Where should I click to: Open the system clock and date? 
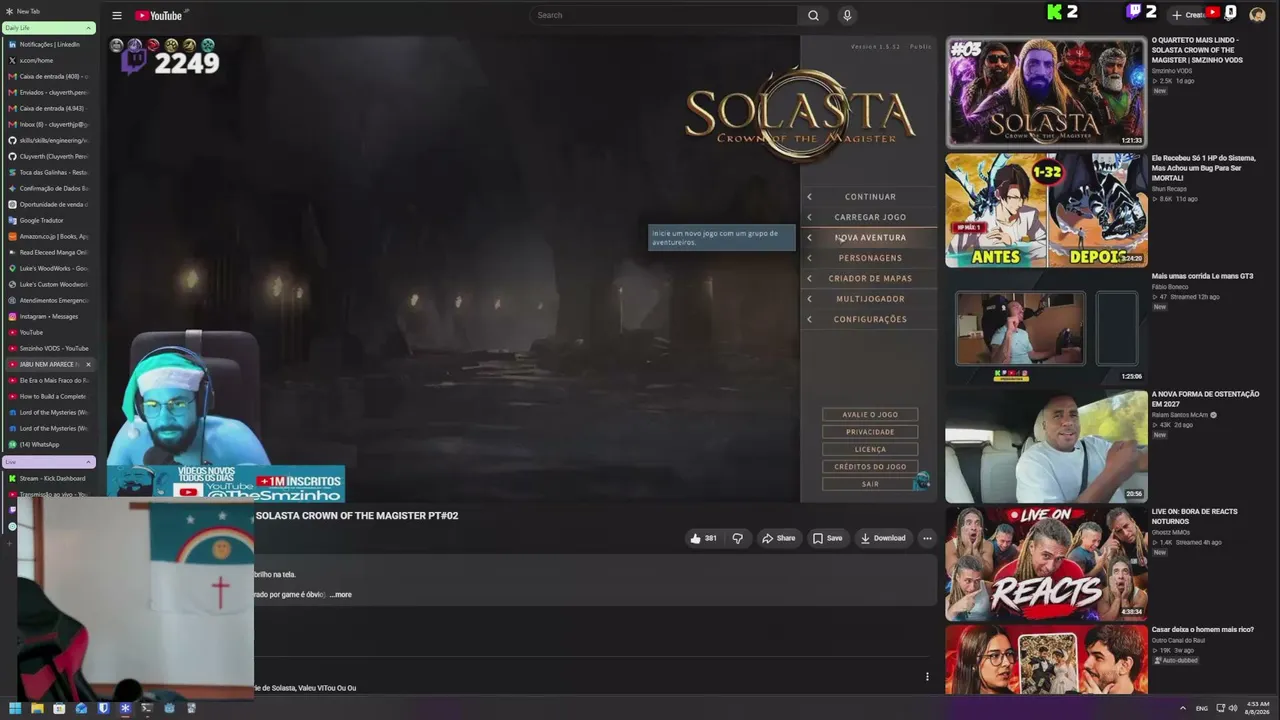[1257, 708]
